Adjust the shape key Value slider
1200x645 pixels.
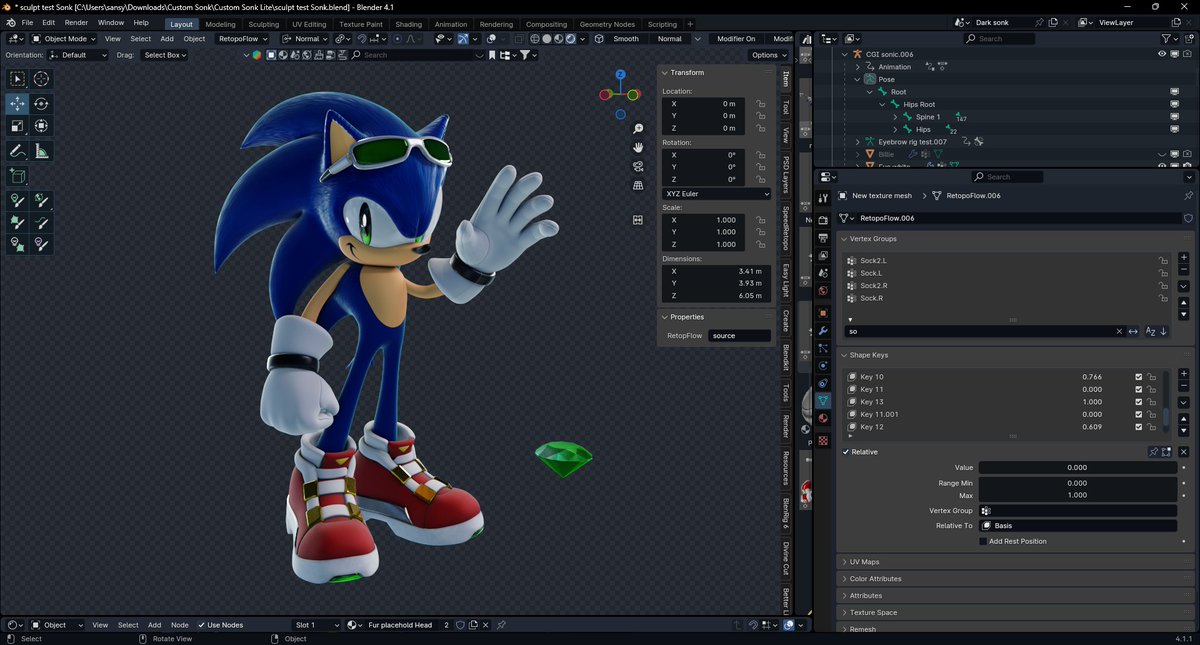[x=1077, y=467]
